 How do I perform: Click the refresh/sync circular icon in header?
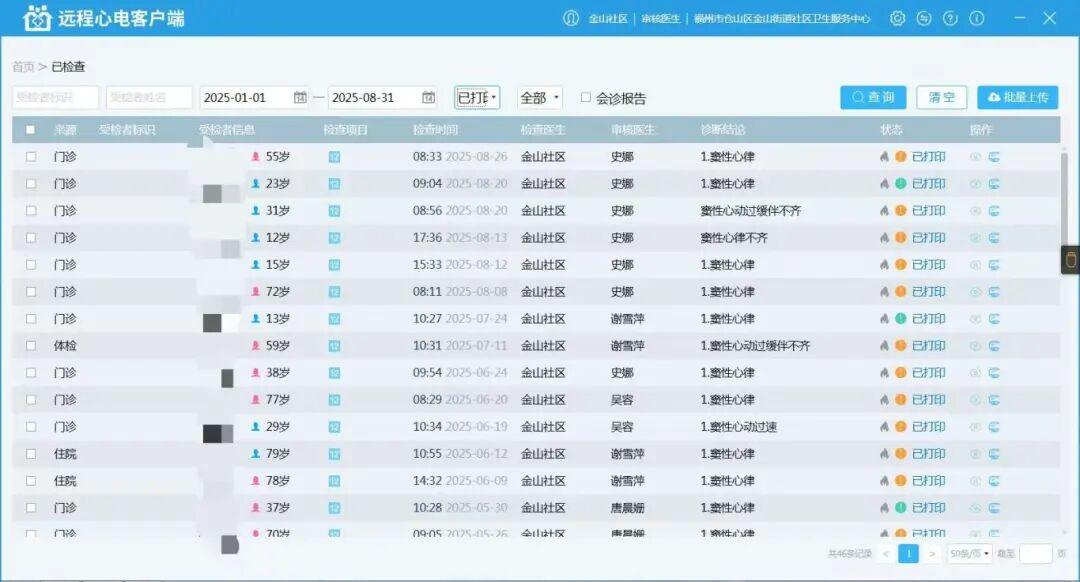[x=923, y=18]
